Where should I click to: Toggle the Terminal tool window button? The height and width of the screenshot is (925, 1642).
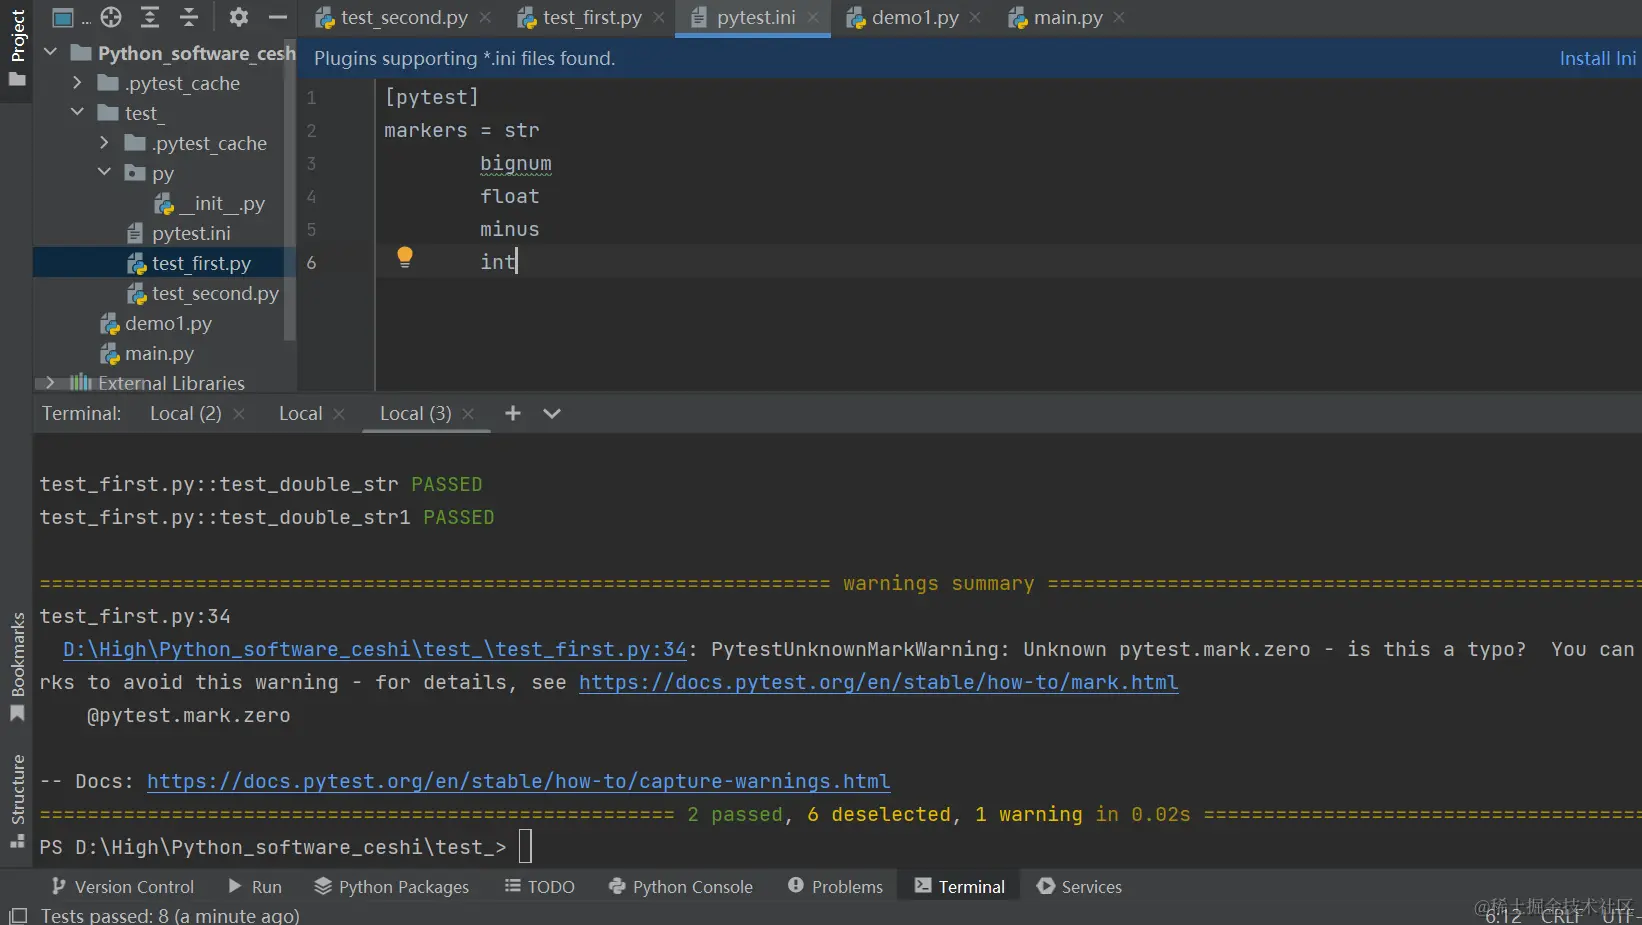959,887
